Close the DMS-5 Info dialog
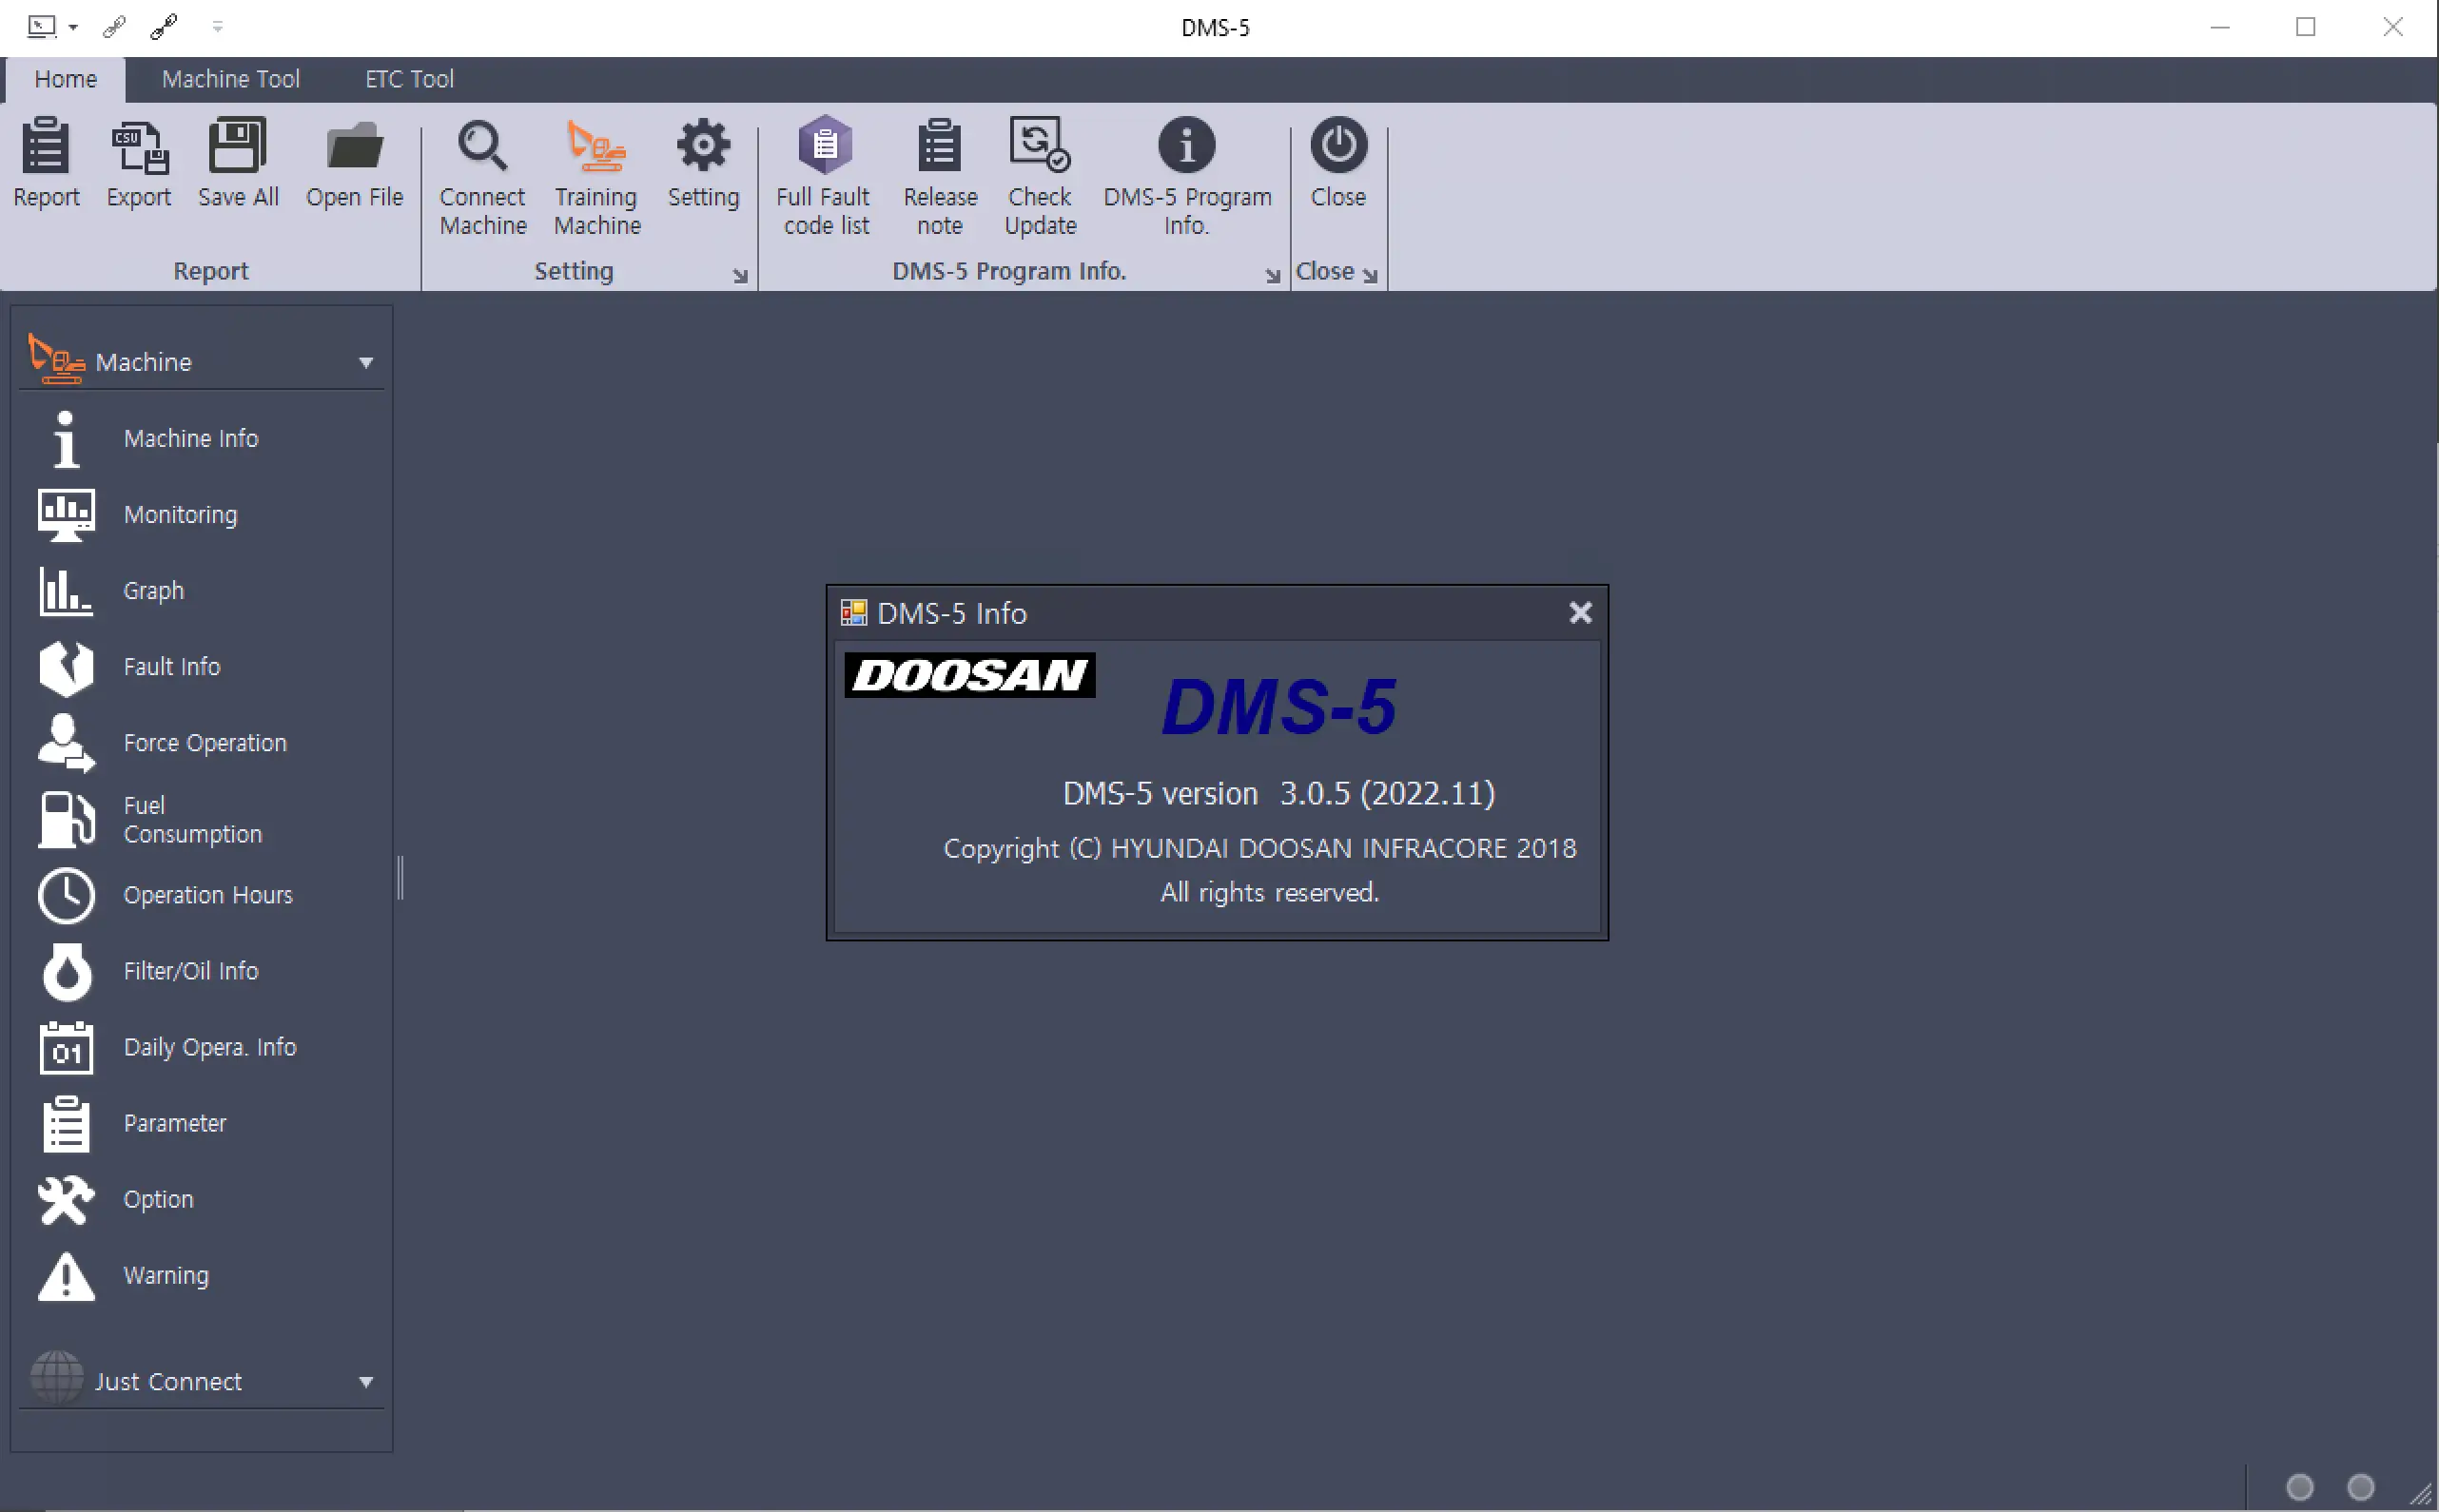This screenshot has width=2439, height=1512. pyautogui.click(x=1580, y=612)
